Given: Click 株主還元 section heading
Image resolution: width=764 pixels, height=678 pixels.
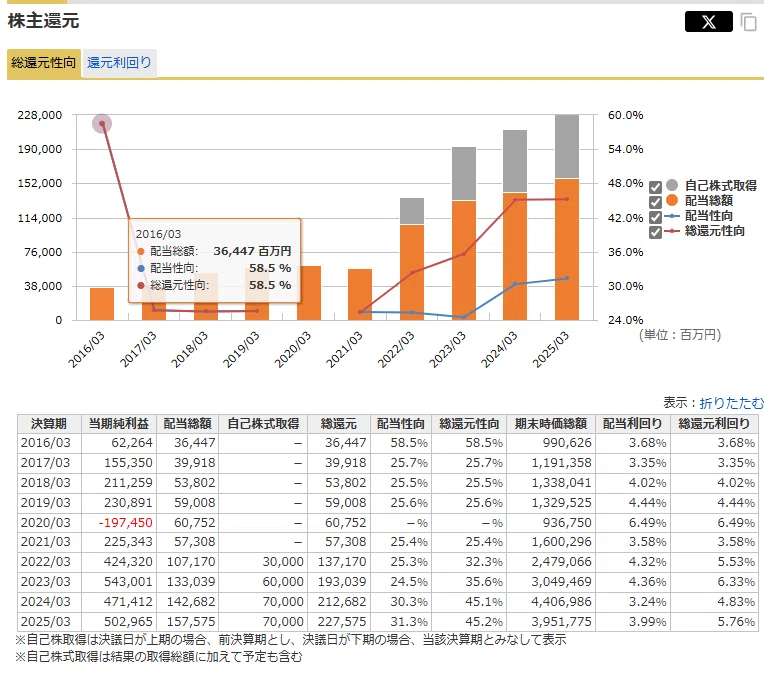Looking at the screenshot, I should pyautogui.click(x=43, y=21).
